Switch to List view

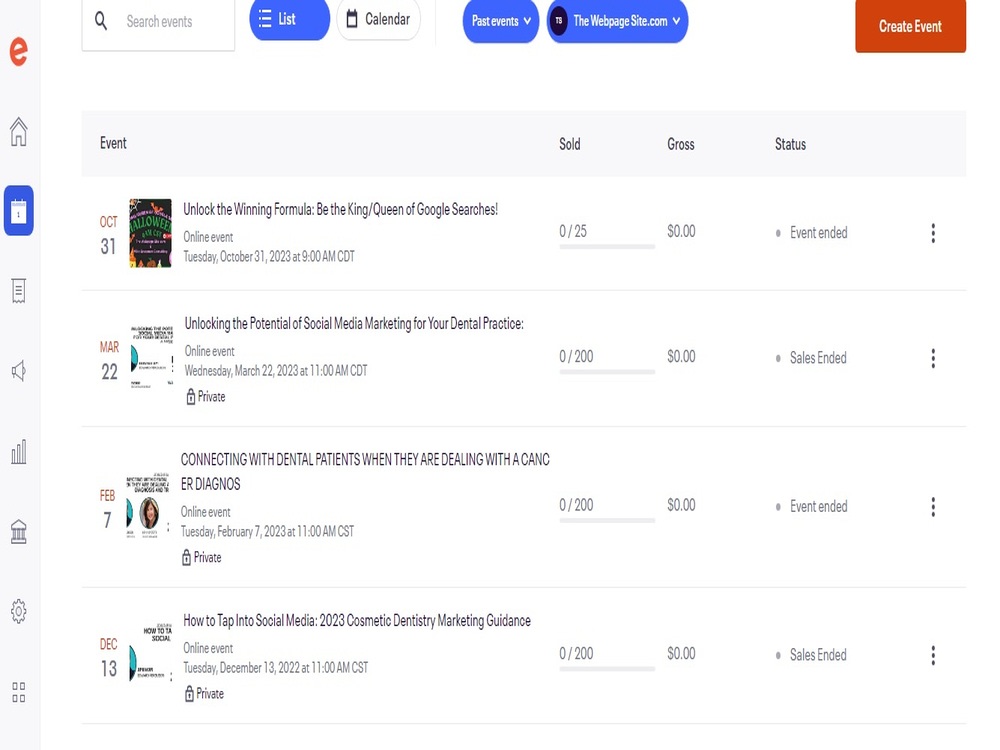tap(290, 19)
